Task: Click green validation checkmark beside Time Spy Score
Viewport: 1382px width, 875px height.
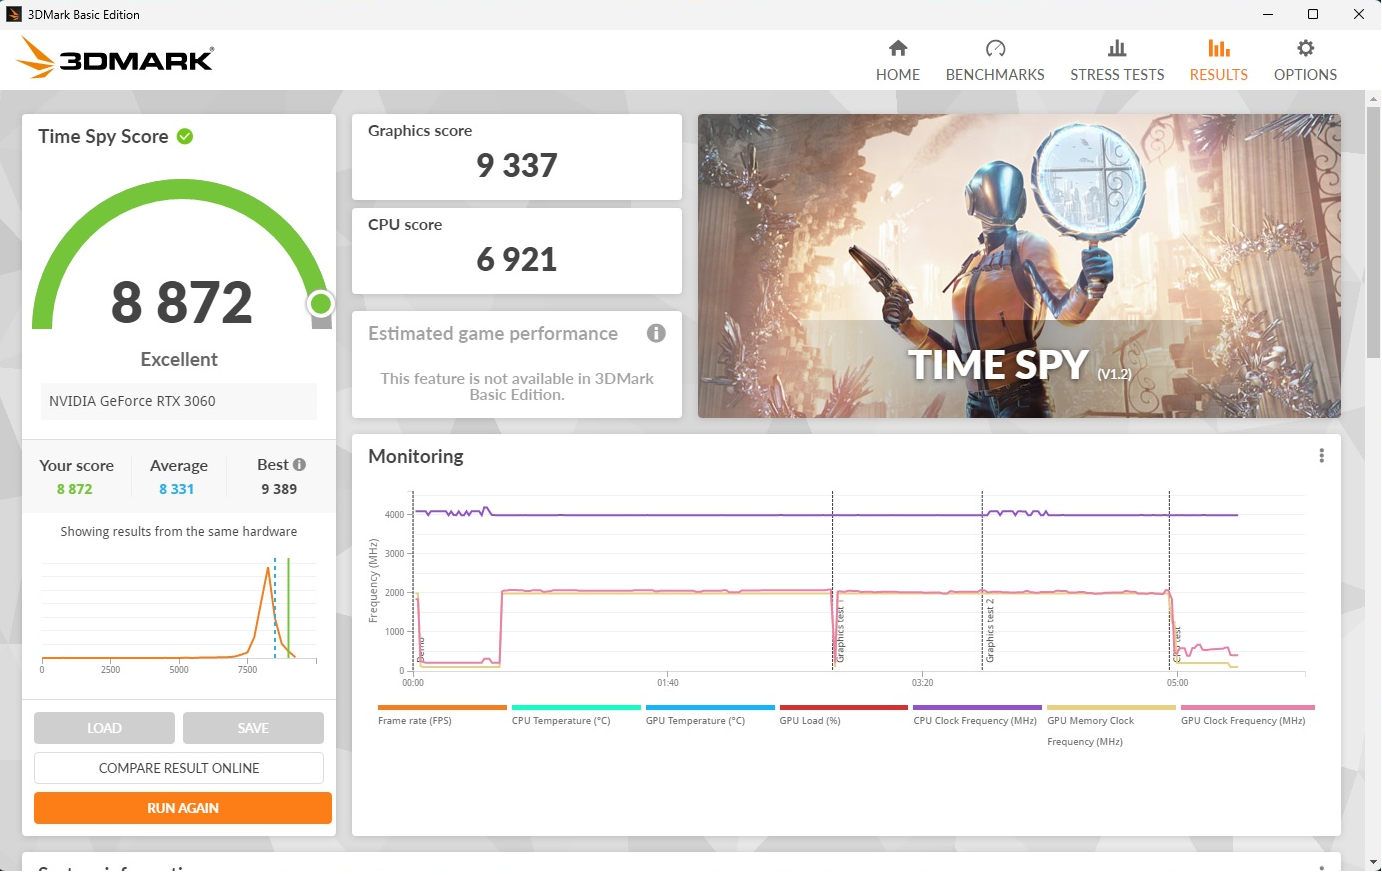Action: (185, 136)
